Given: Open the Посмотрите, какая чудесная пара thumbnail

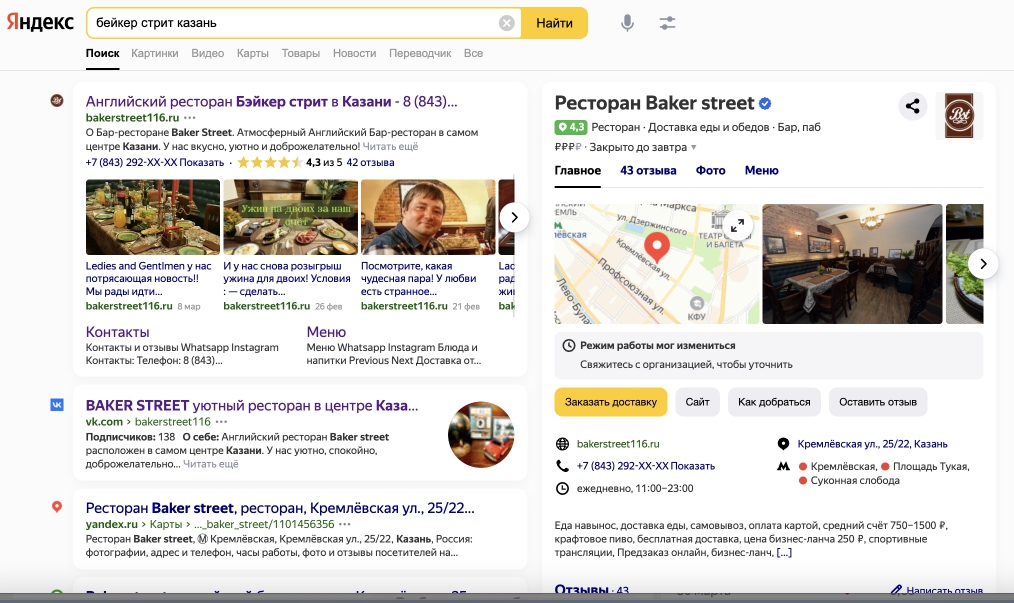Looking at the screenshot, I should 428,217.
